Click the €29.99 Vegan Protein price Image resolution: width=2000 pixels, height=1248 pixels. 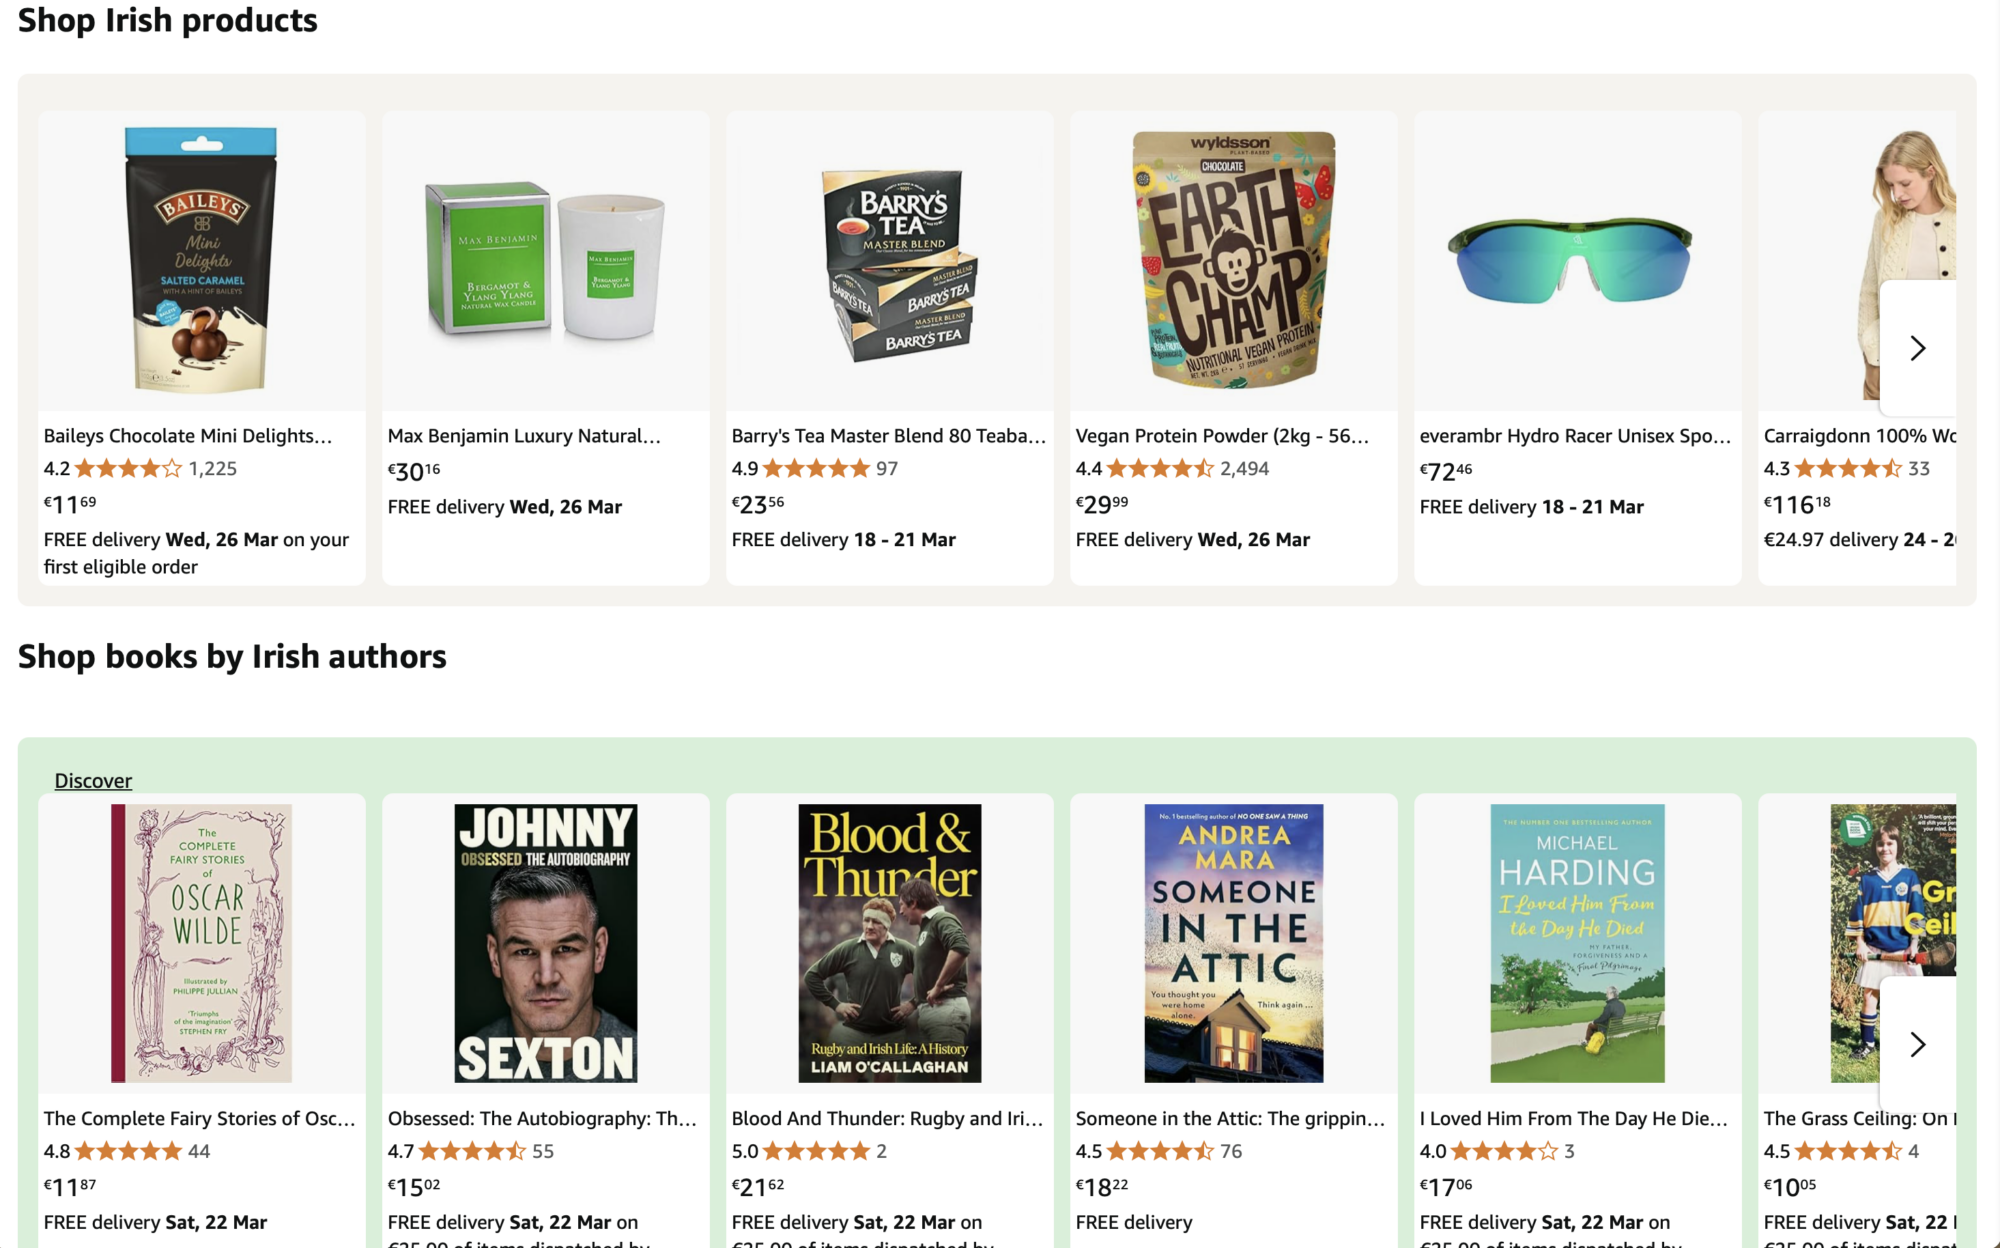point(1102,503)
